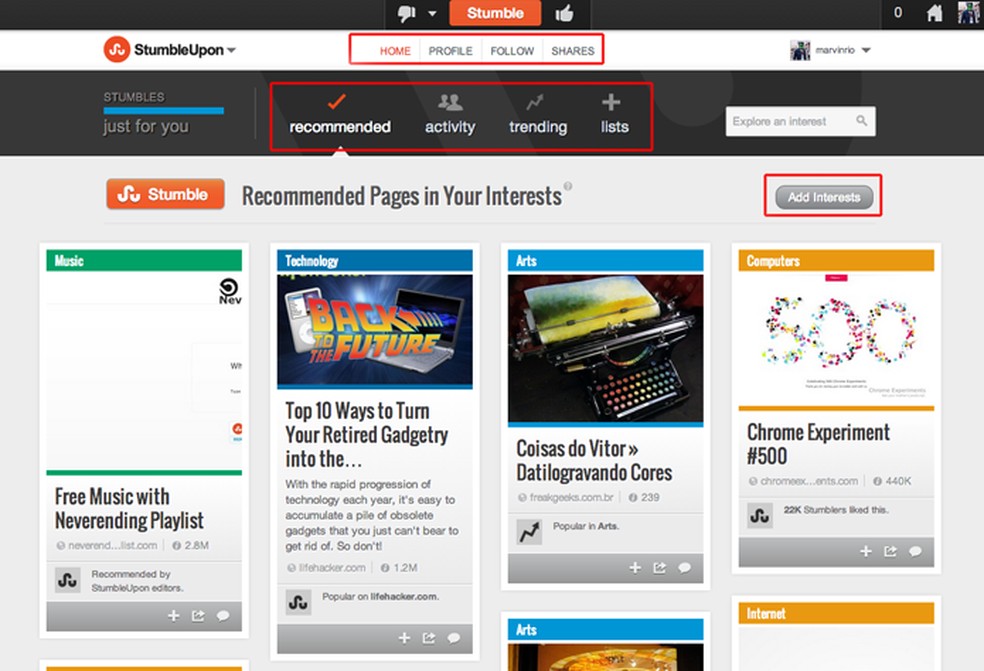Click the 239 views count
984x671 pixels.
click(x=644, y=497)
